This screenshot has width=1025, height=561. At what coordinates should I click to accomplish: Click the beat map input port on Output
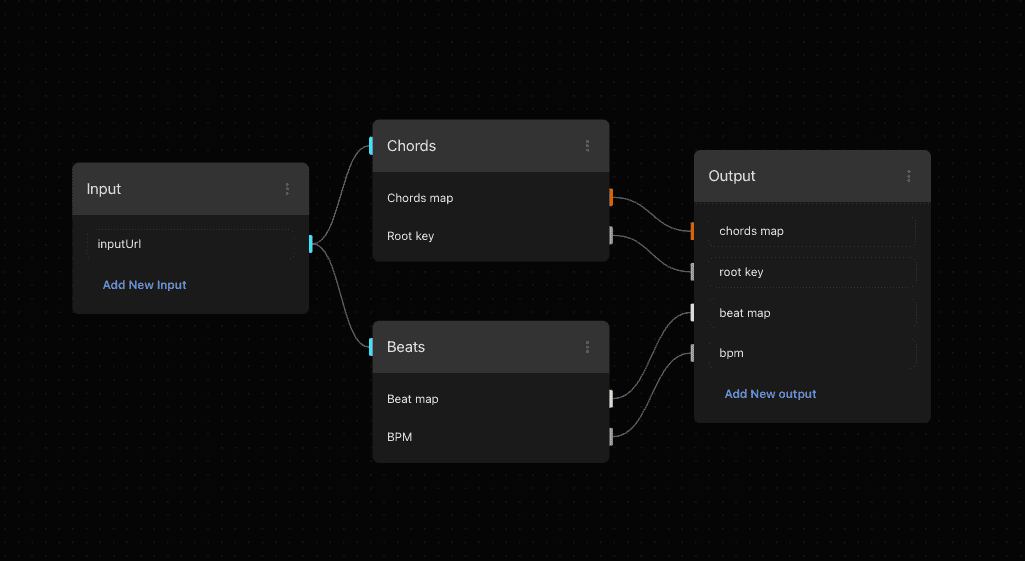pos(692,313)
